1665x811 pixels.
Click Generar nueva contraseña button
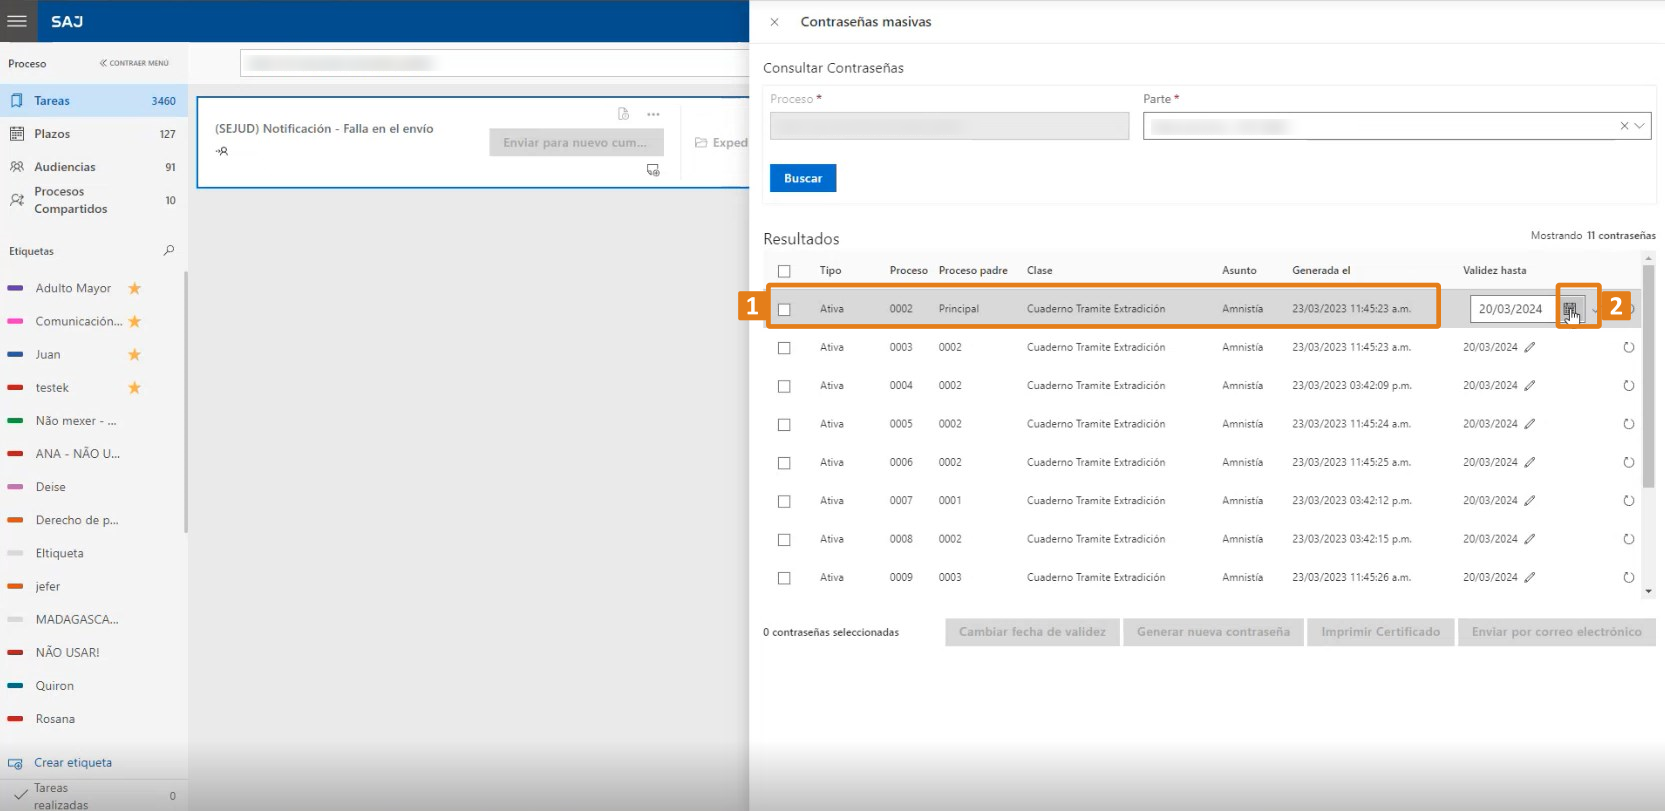(1213, 632)
